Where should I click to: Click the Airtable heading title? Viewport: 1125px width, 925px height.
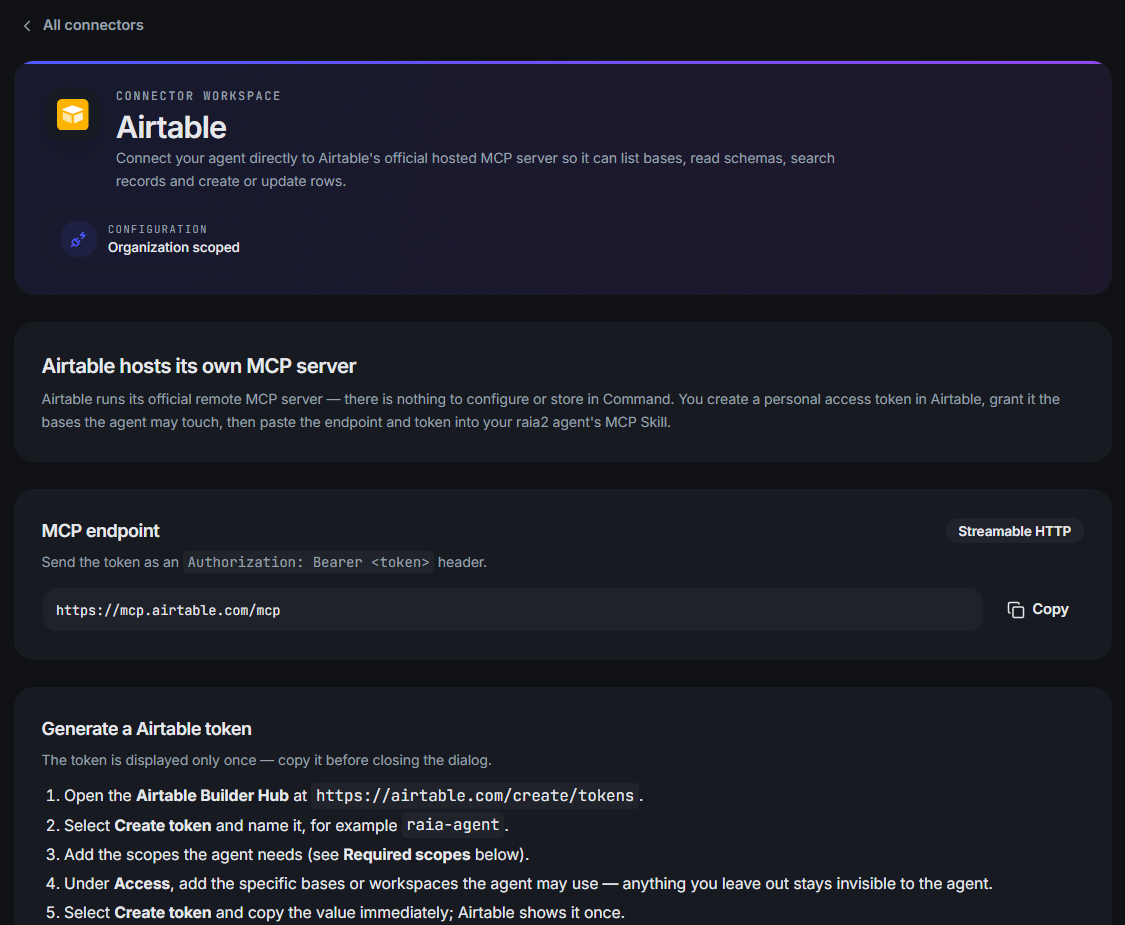pyautogui.click(x=171, y=128)
